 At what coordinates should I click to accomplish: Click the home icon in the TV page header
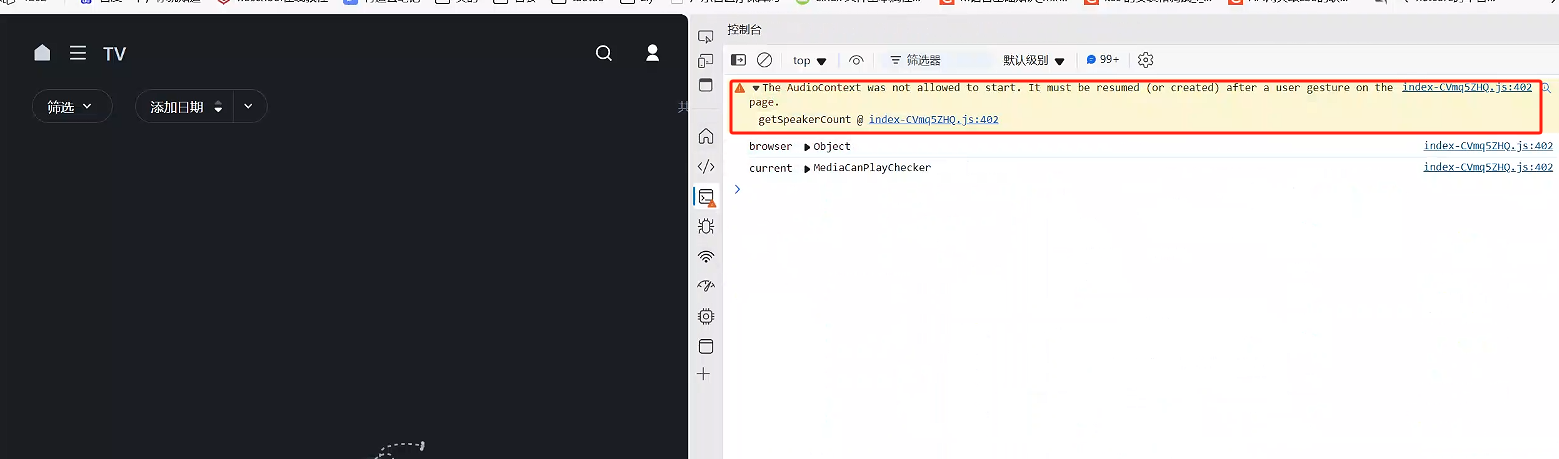click(x=42, y=53)
